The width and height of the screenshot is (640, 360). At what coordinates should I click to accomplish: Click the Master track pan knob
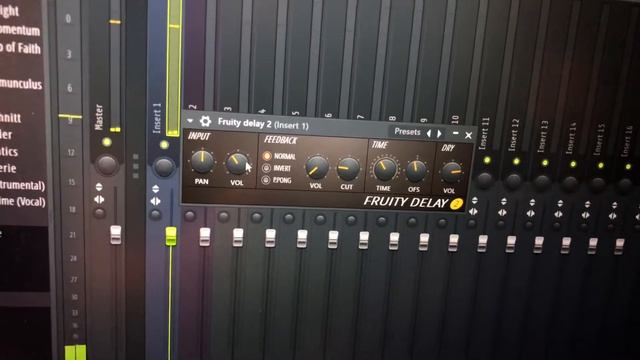coord(107,164)
